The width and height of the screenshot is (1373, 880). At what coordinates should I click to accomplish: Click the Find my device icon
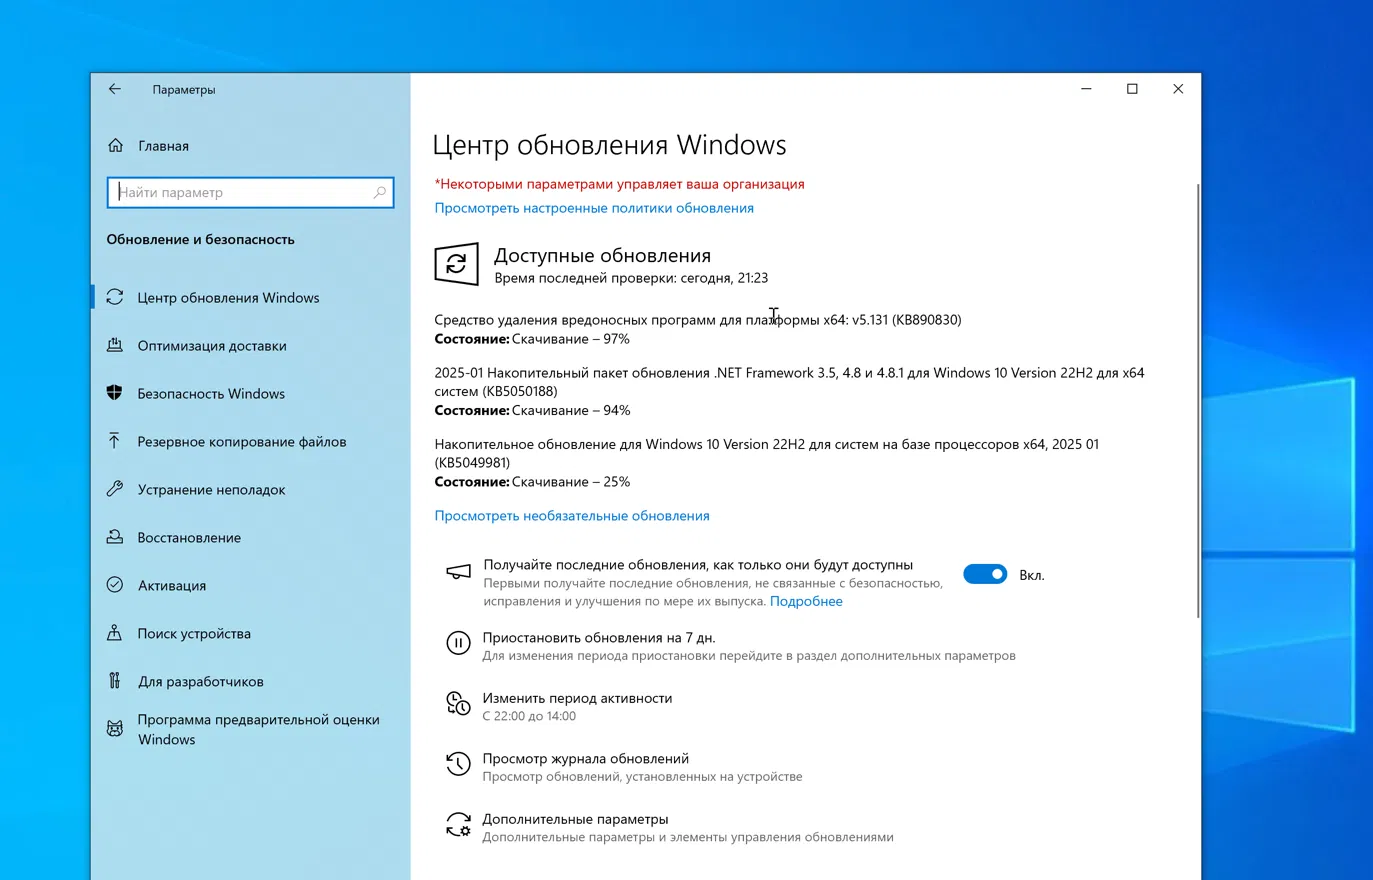(x=115, y=633)
